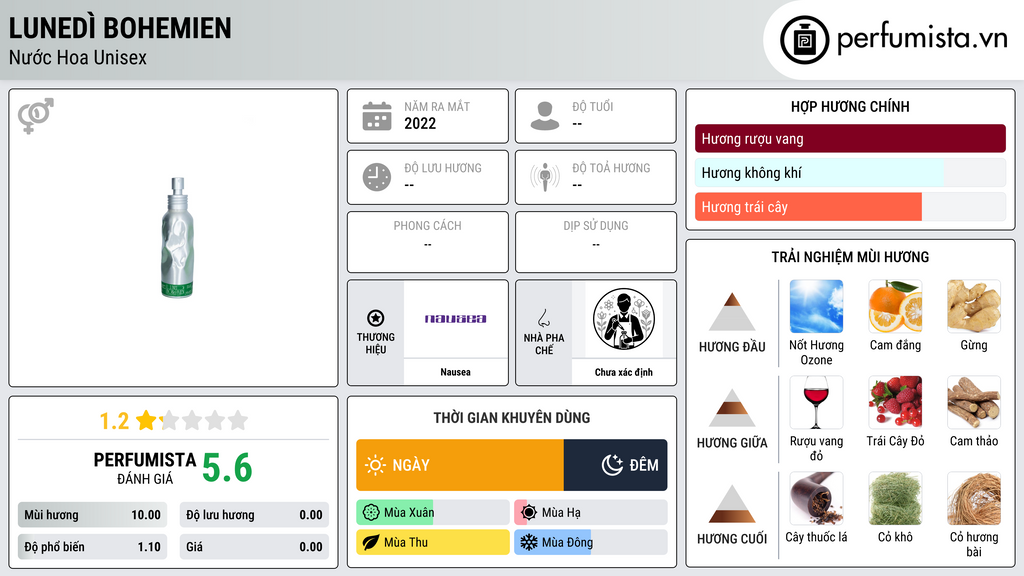Click the Hương không khí accord bar
The image size is (1024, 576).
(850, 172)
